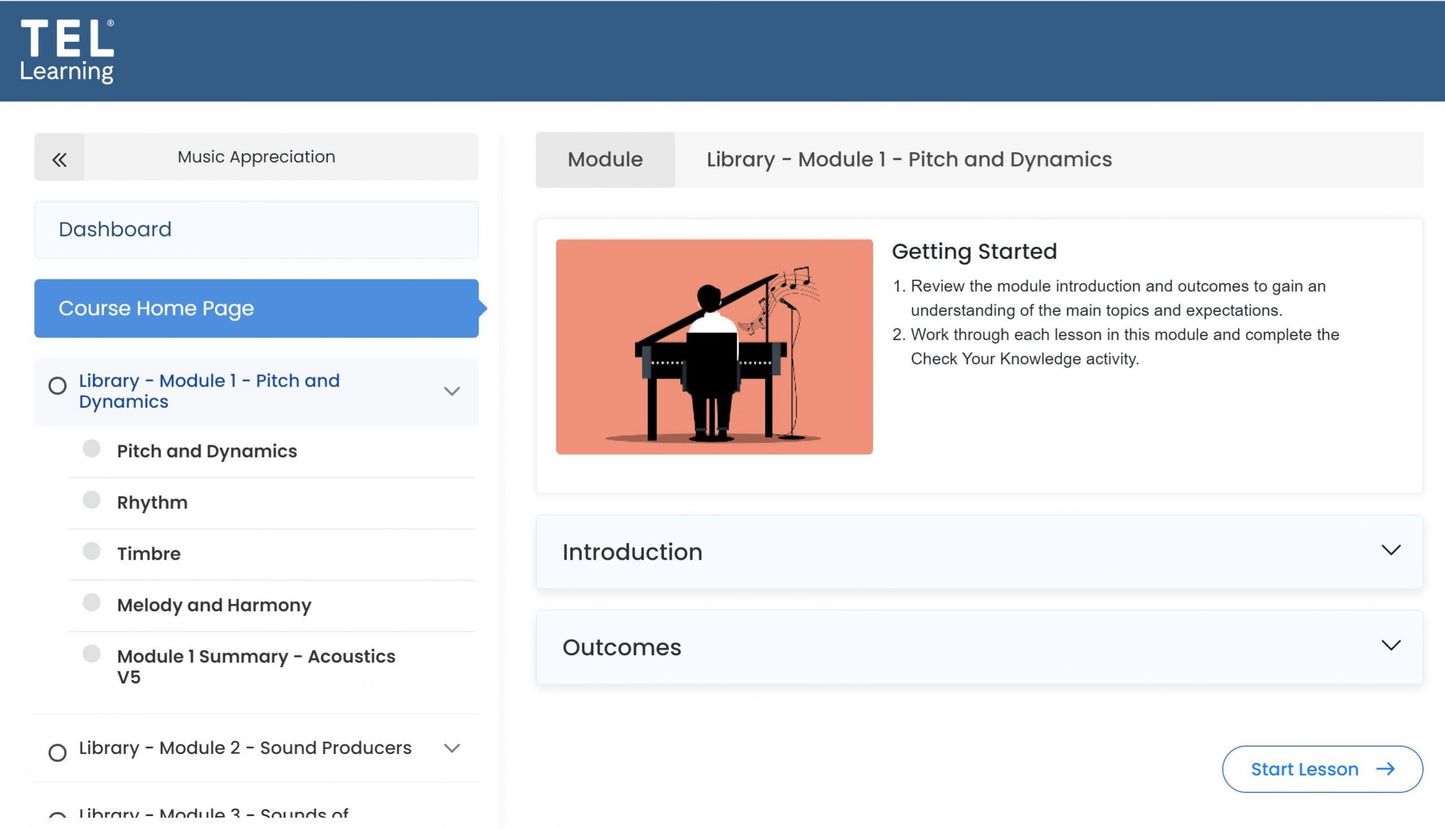Screen dimensions: 1445x829
Task: Click the status circle beside Rhythm lesson
Action: coord(92,500)
